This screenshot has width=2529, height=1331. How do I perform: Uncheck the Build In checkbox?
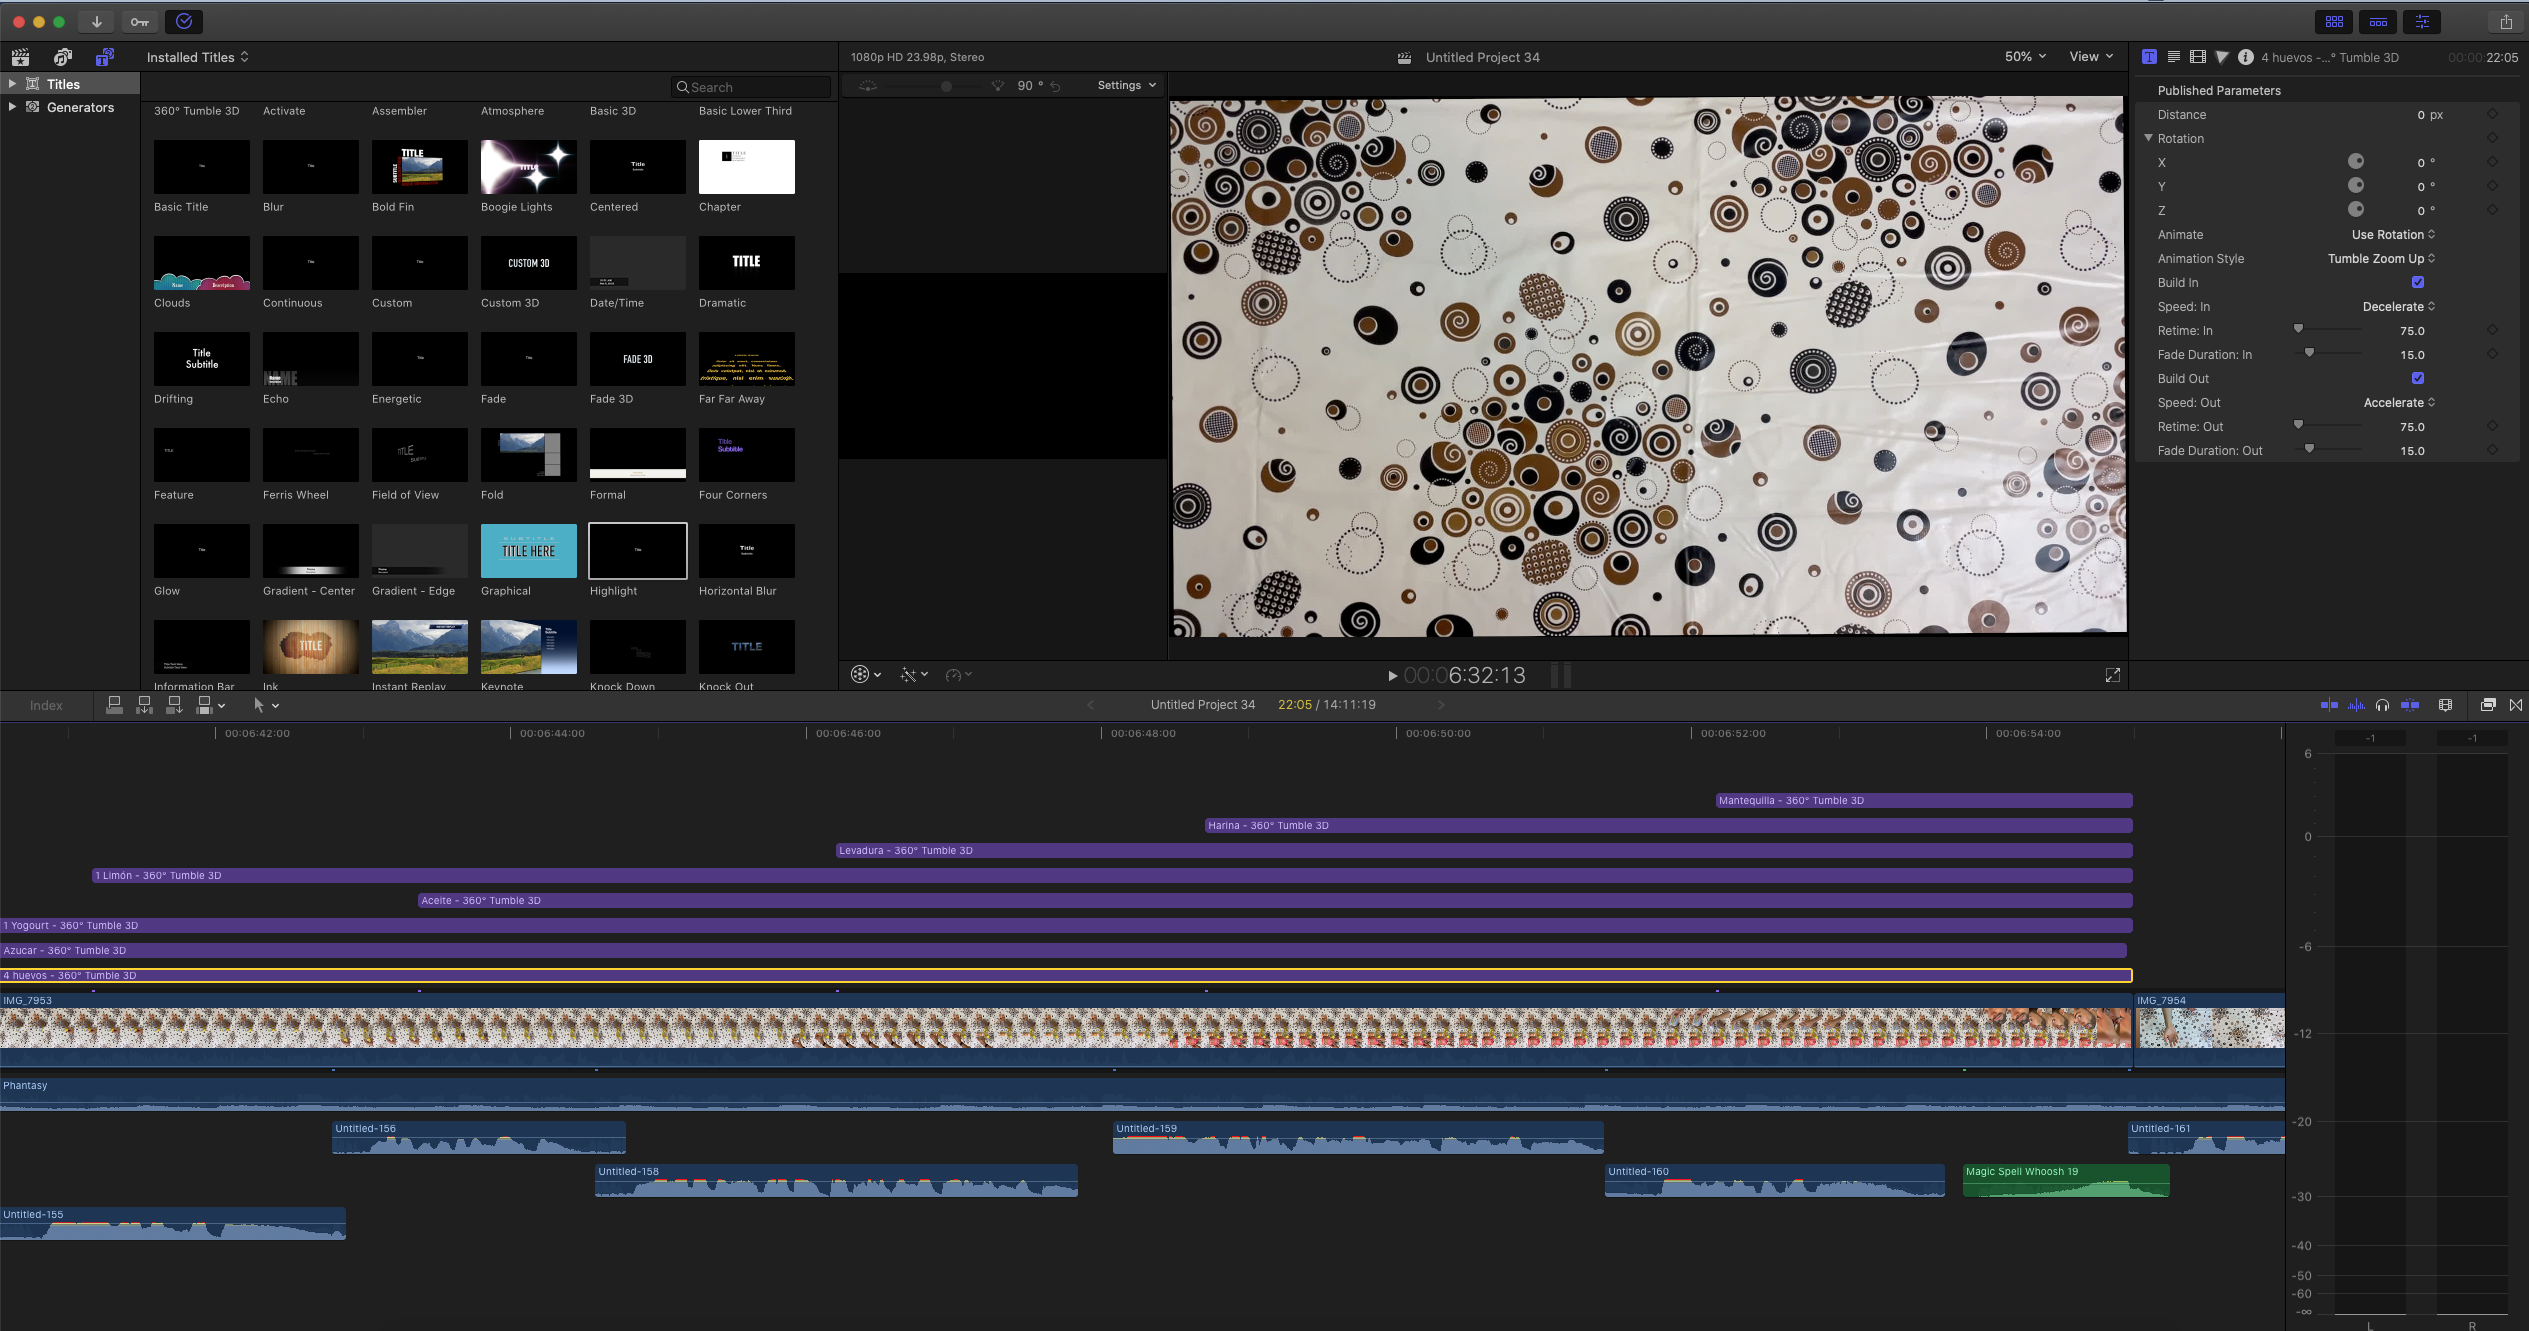pyautogui.click(x=2417, y=282)
